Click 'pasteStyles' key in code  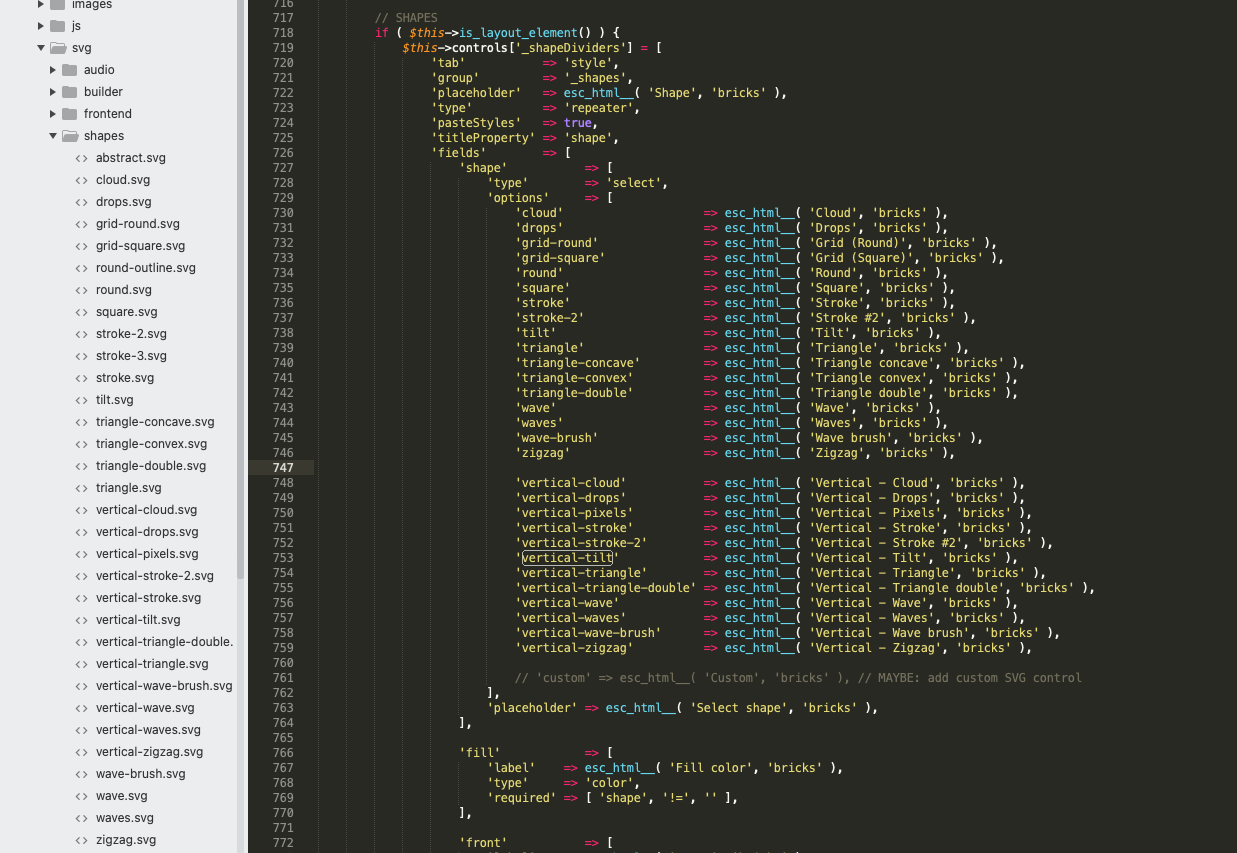[x=476, y=123]
